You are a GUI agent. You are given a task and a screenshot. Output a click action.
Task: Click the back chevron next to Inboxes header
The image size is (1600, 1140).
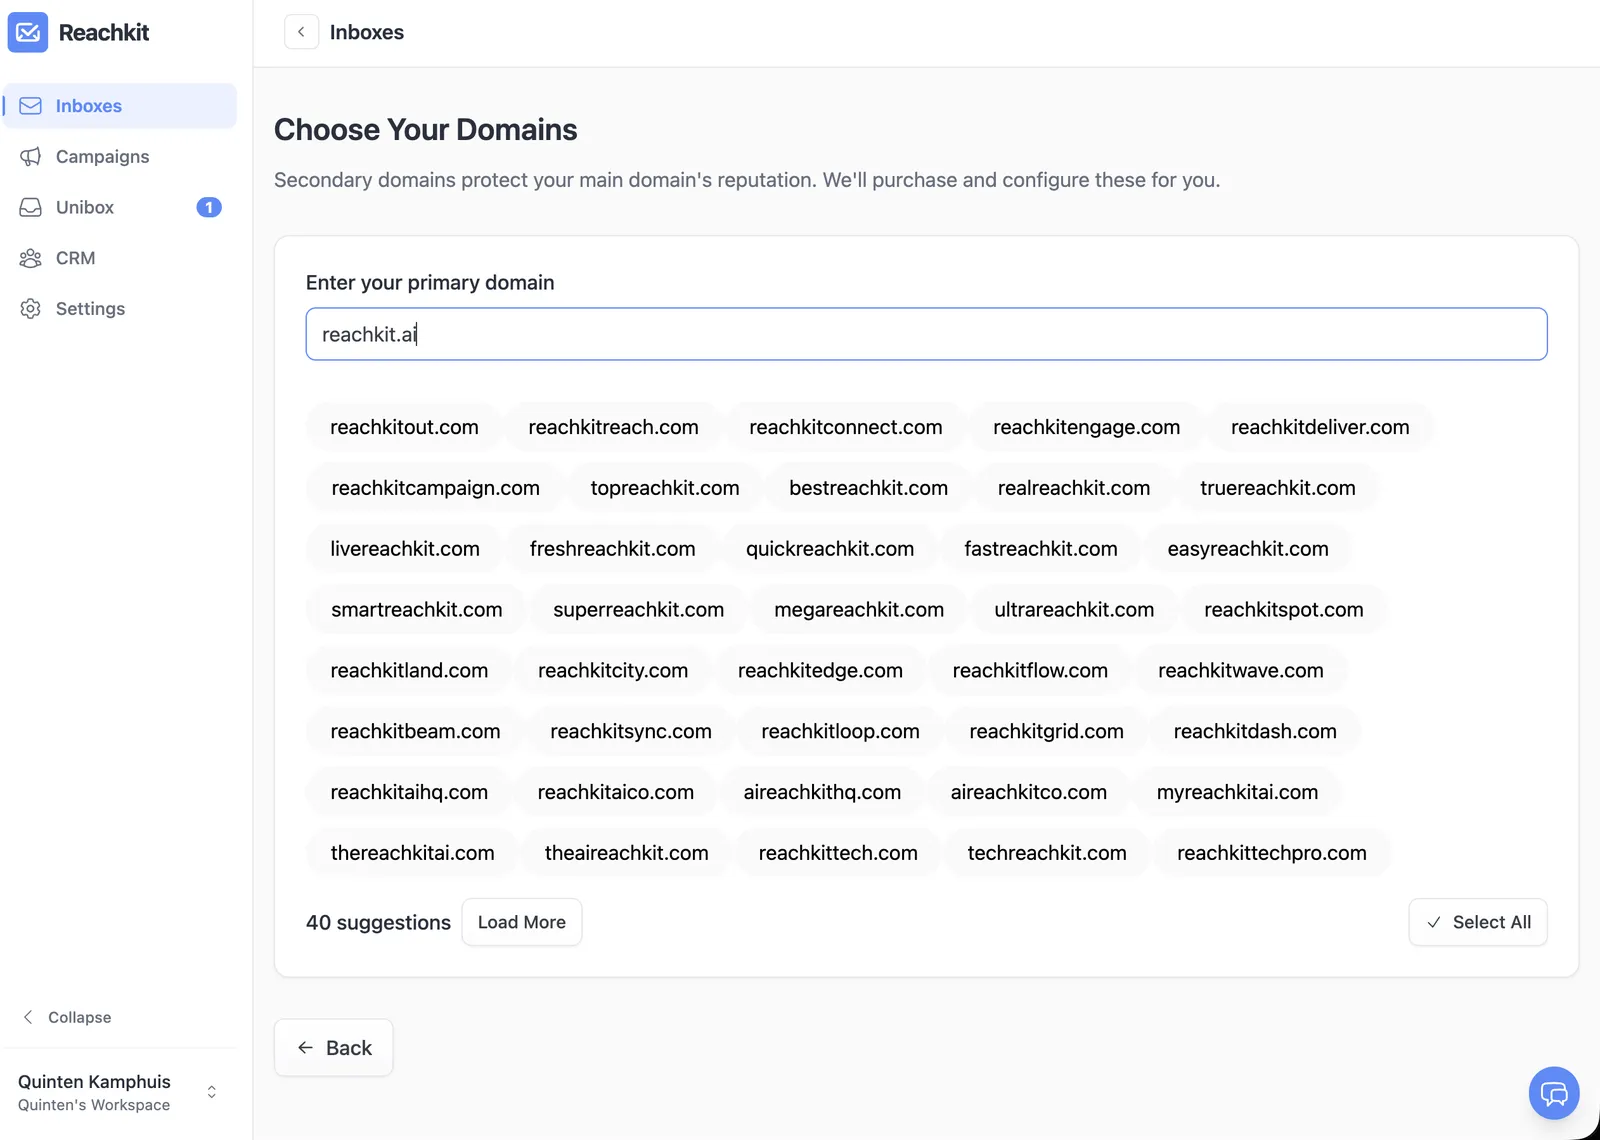(x=301, y=32)
